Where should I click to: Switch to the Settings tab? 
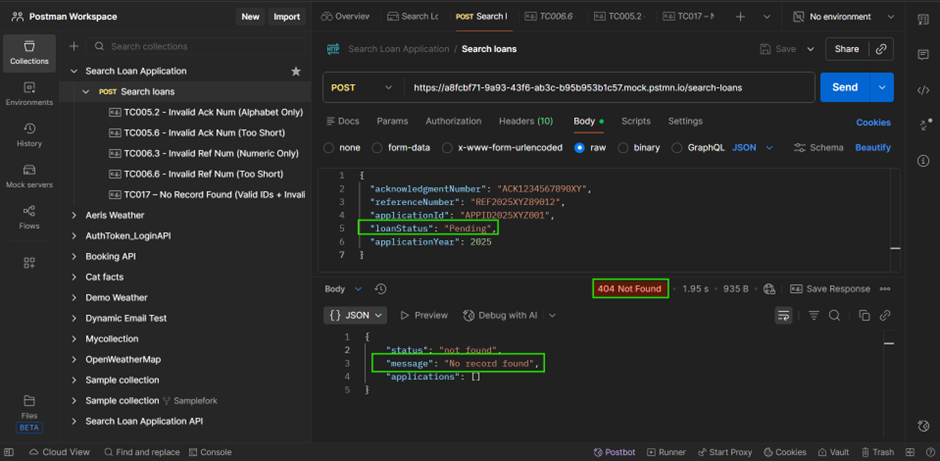(x=685, y=121)
